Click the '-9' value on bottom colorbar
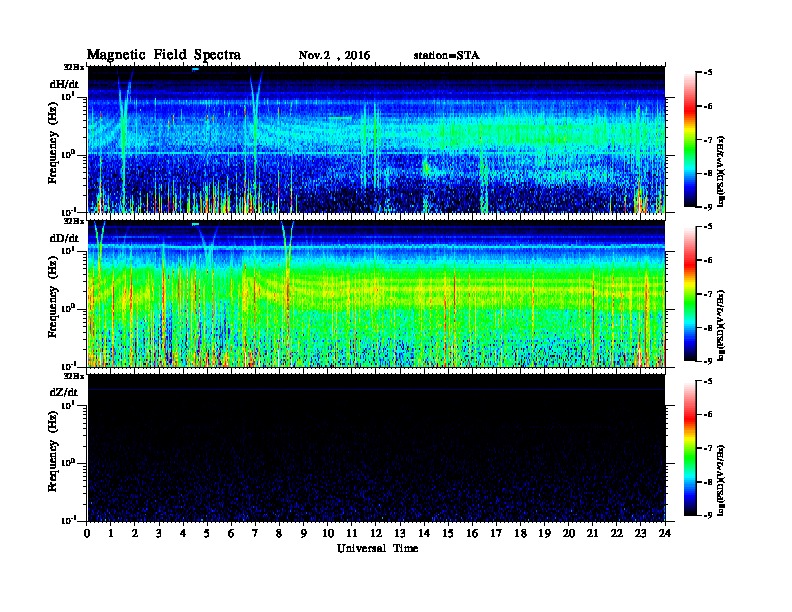The width and height of the screenshot is (792, 612). point(708,515)
